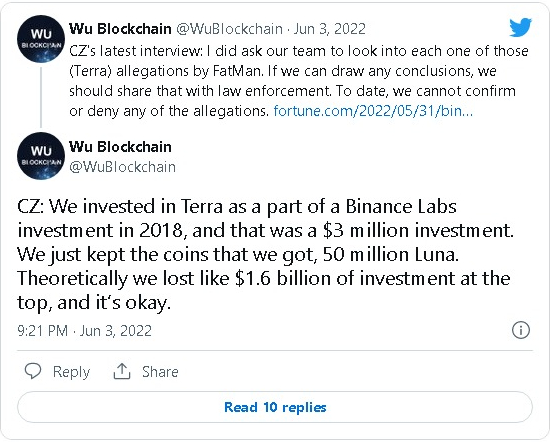The image size is (550, 442).
Task: Open parent tweet text about CZ's latest interview
Action: click(x=299, y=81)
